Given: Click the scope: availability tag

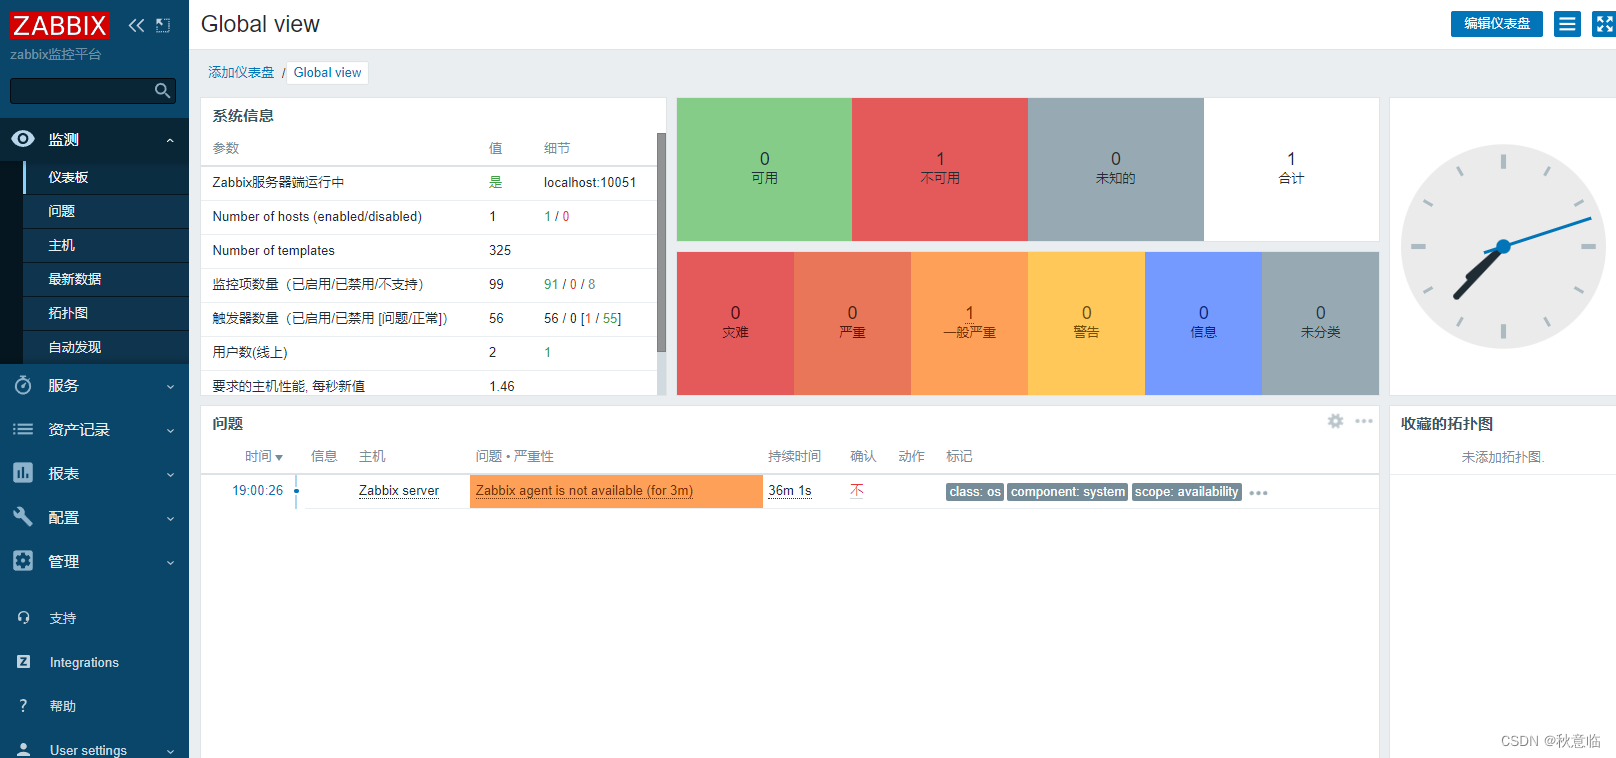Looking at the screenshot, I should [x=1186, y=492].
